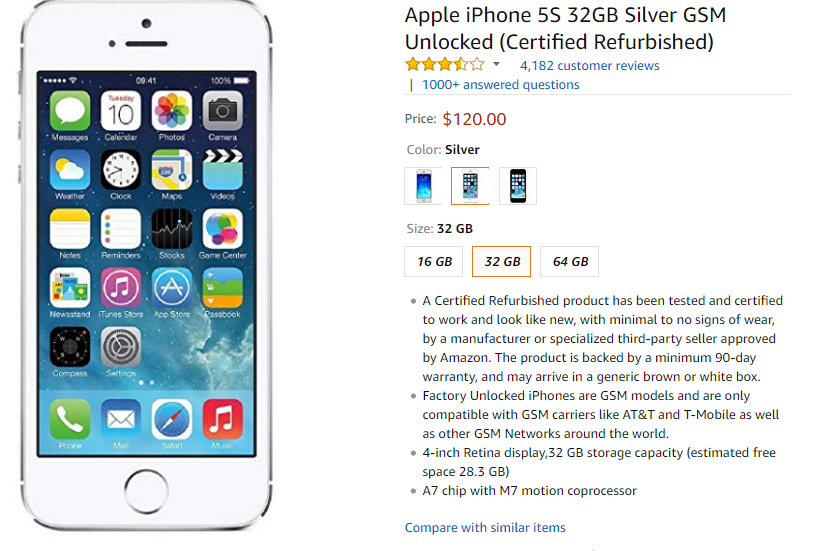The width and height of the screenshot is (814, 551).
Task: Click the Safari compass icon in the phone dock
Action: pyautogui.click(x=171, y=419)
